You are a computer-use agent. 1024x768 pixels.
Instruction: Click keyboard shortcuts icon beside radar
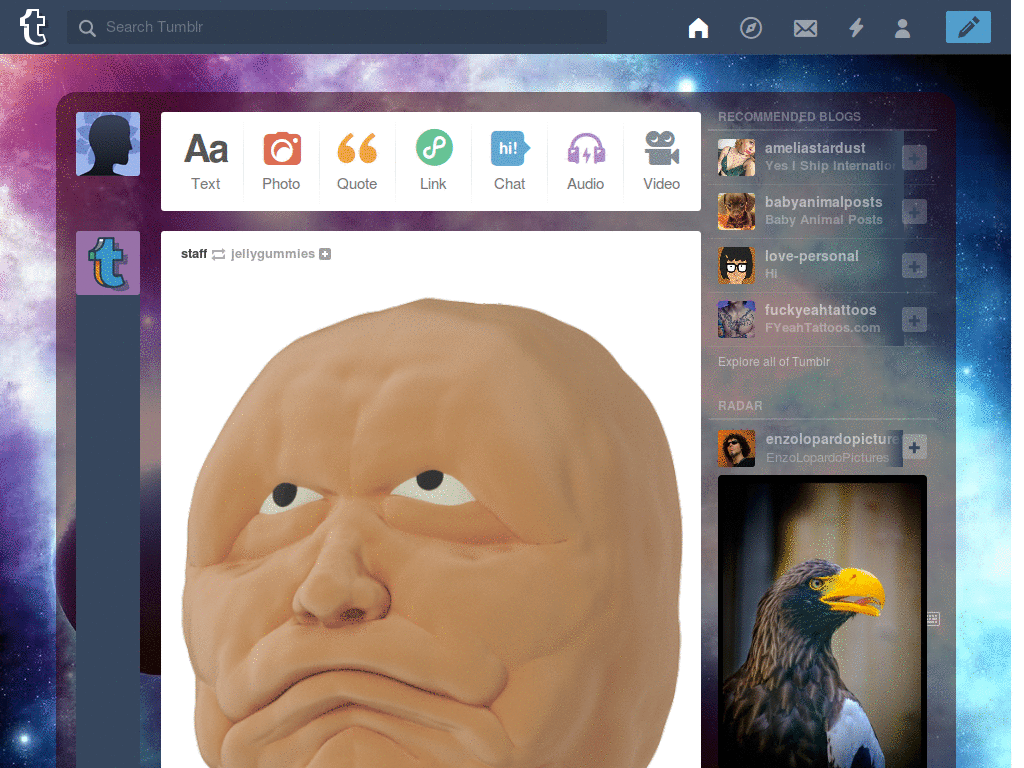[x=933, y=618]
